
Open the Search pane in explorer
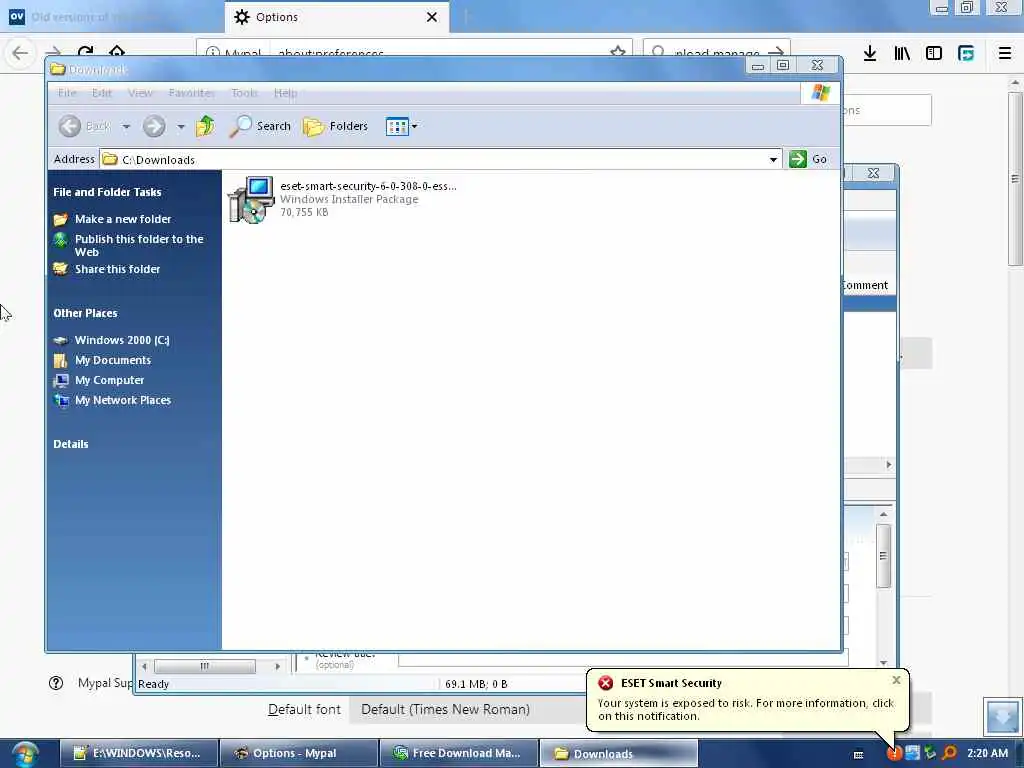coord(260,126)
